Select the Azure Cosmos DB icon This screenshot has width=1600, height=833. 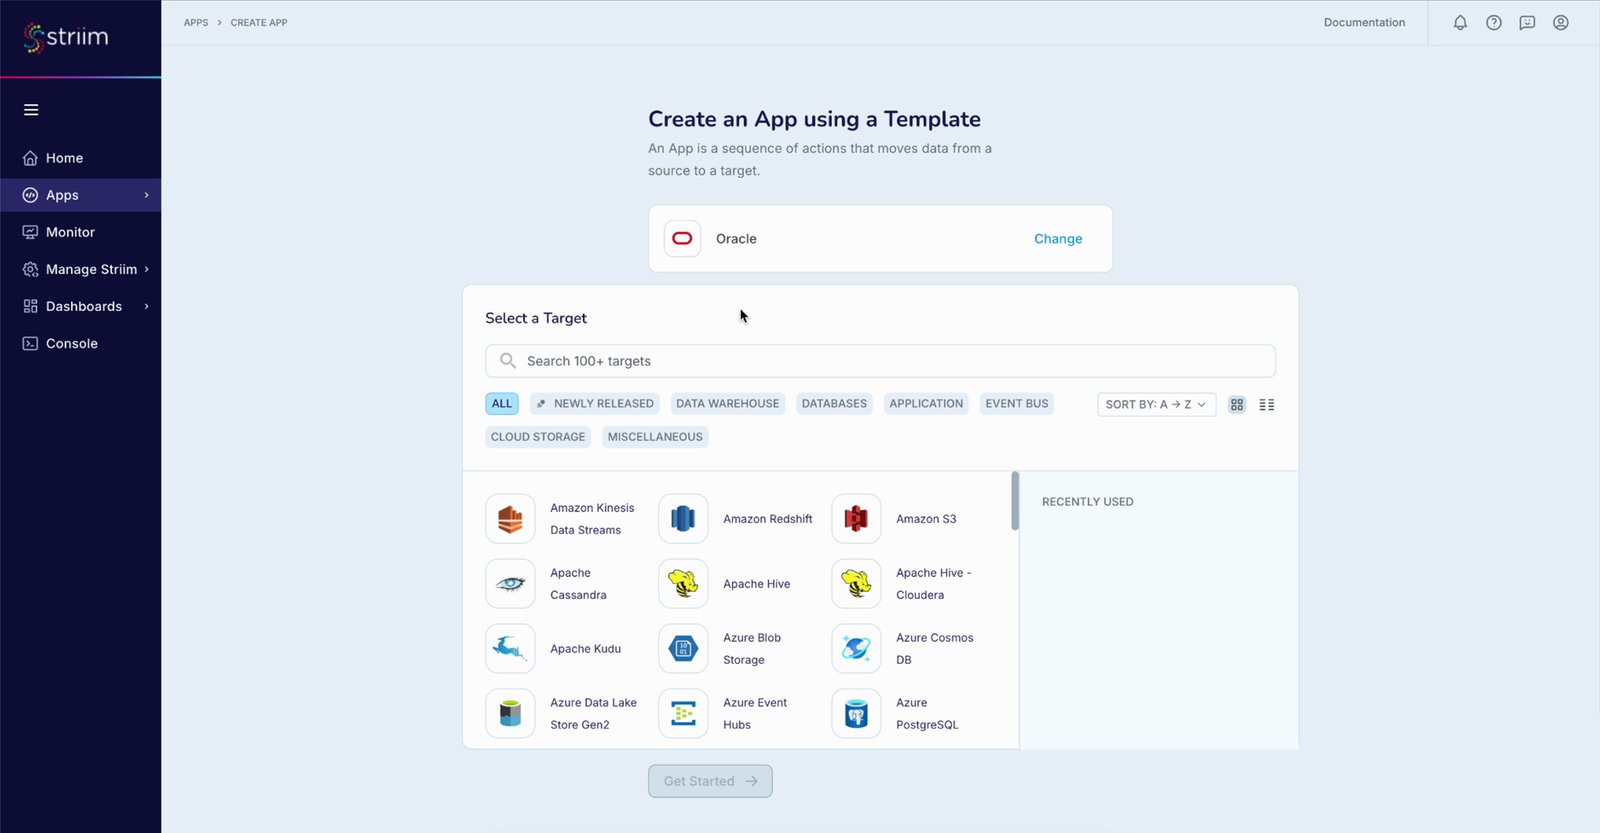(856, 649)
